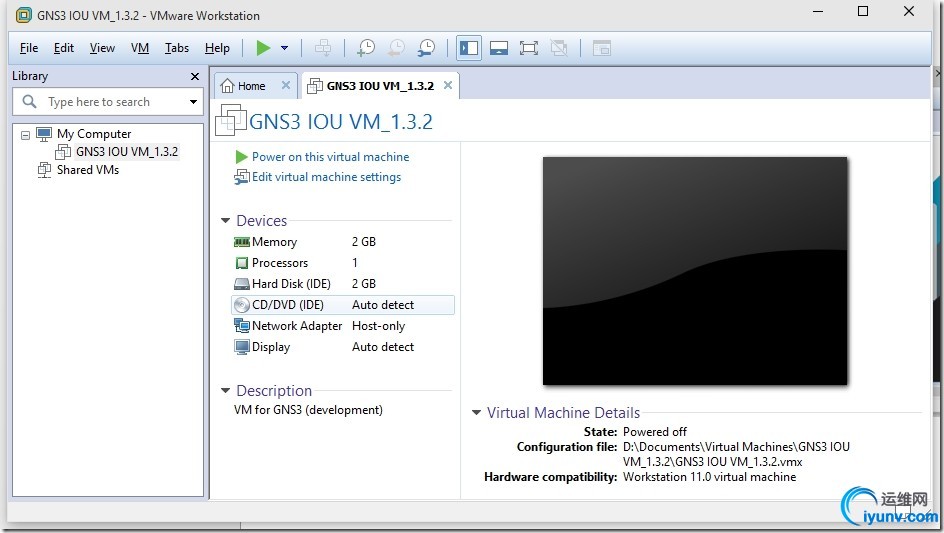Select Shared VMs in the library tree
944x533 pixels.
coord(87,170)
